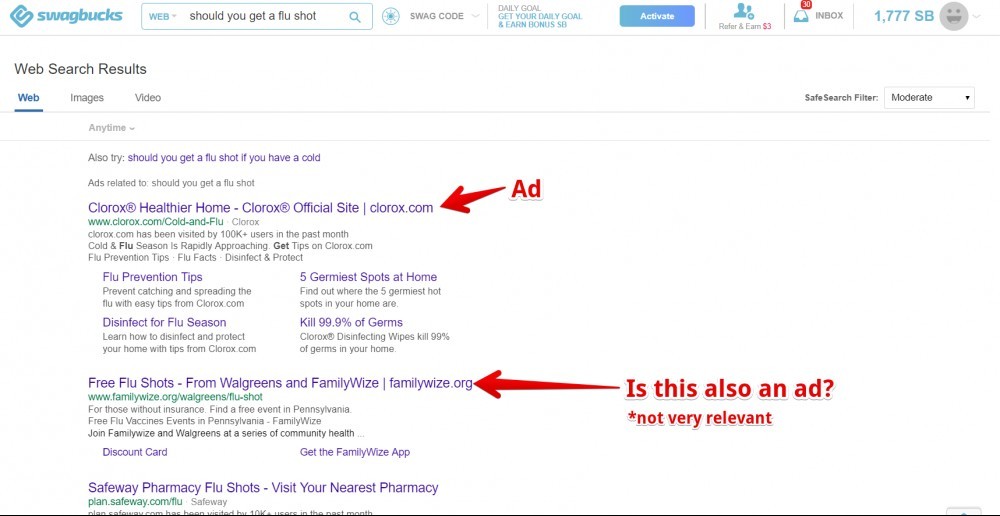Expand the Anytime time filter
Viewport: 1000px width, 516px height.
(x=112, y=128)
